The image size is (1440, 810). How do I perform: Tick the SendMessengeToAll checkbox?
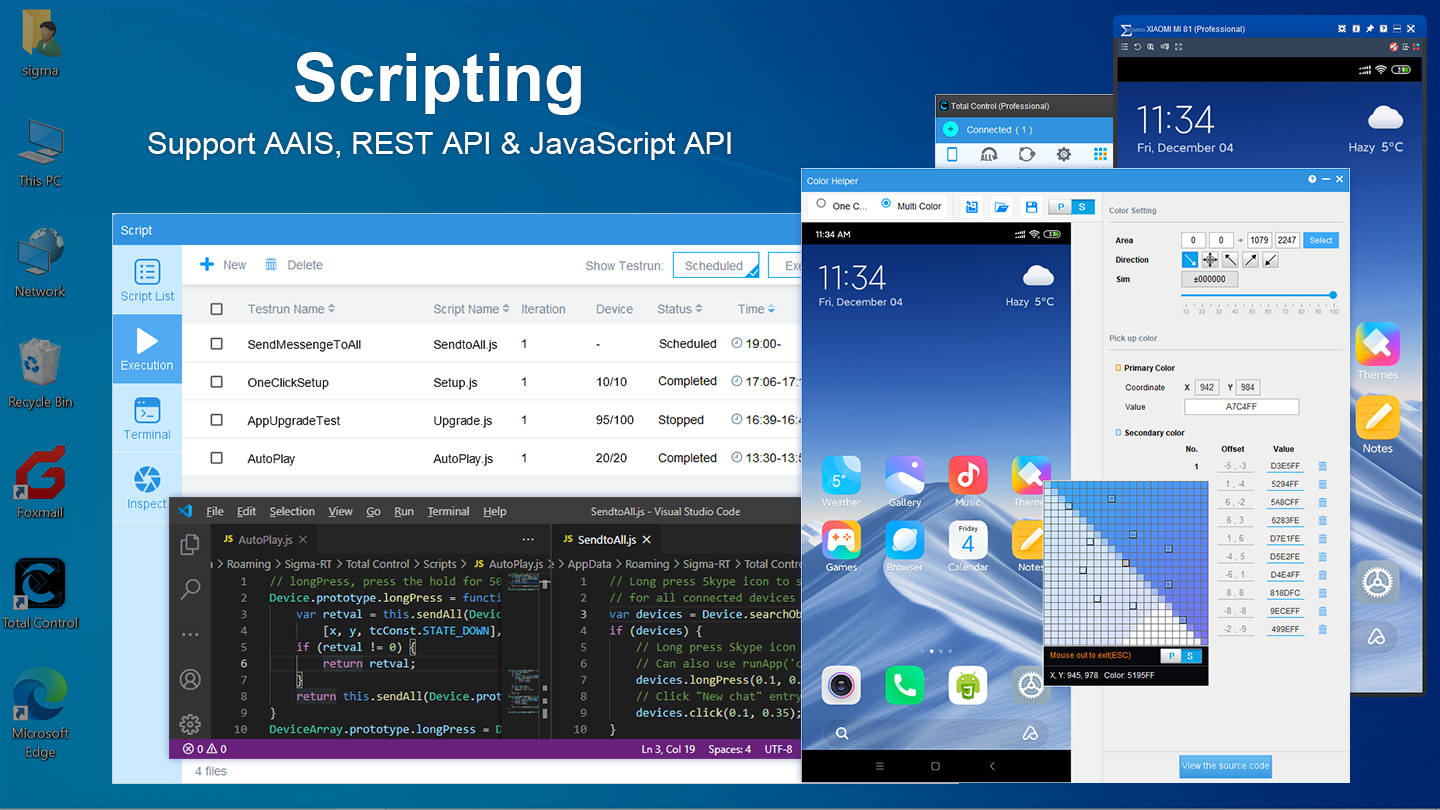pyautogui.click(x=217, y=344)
